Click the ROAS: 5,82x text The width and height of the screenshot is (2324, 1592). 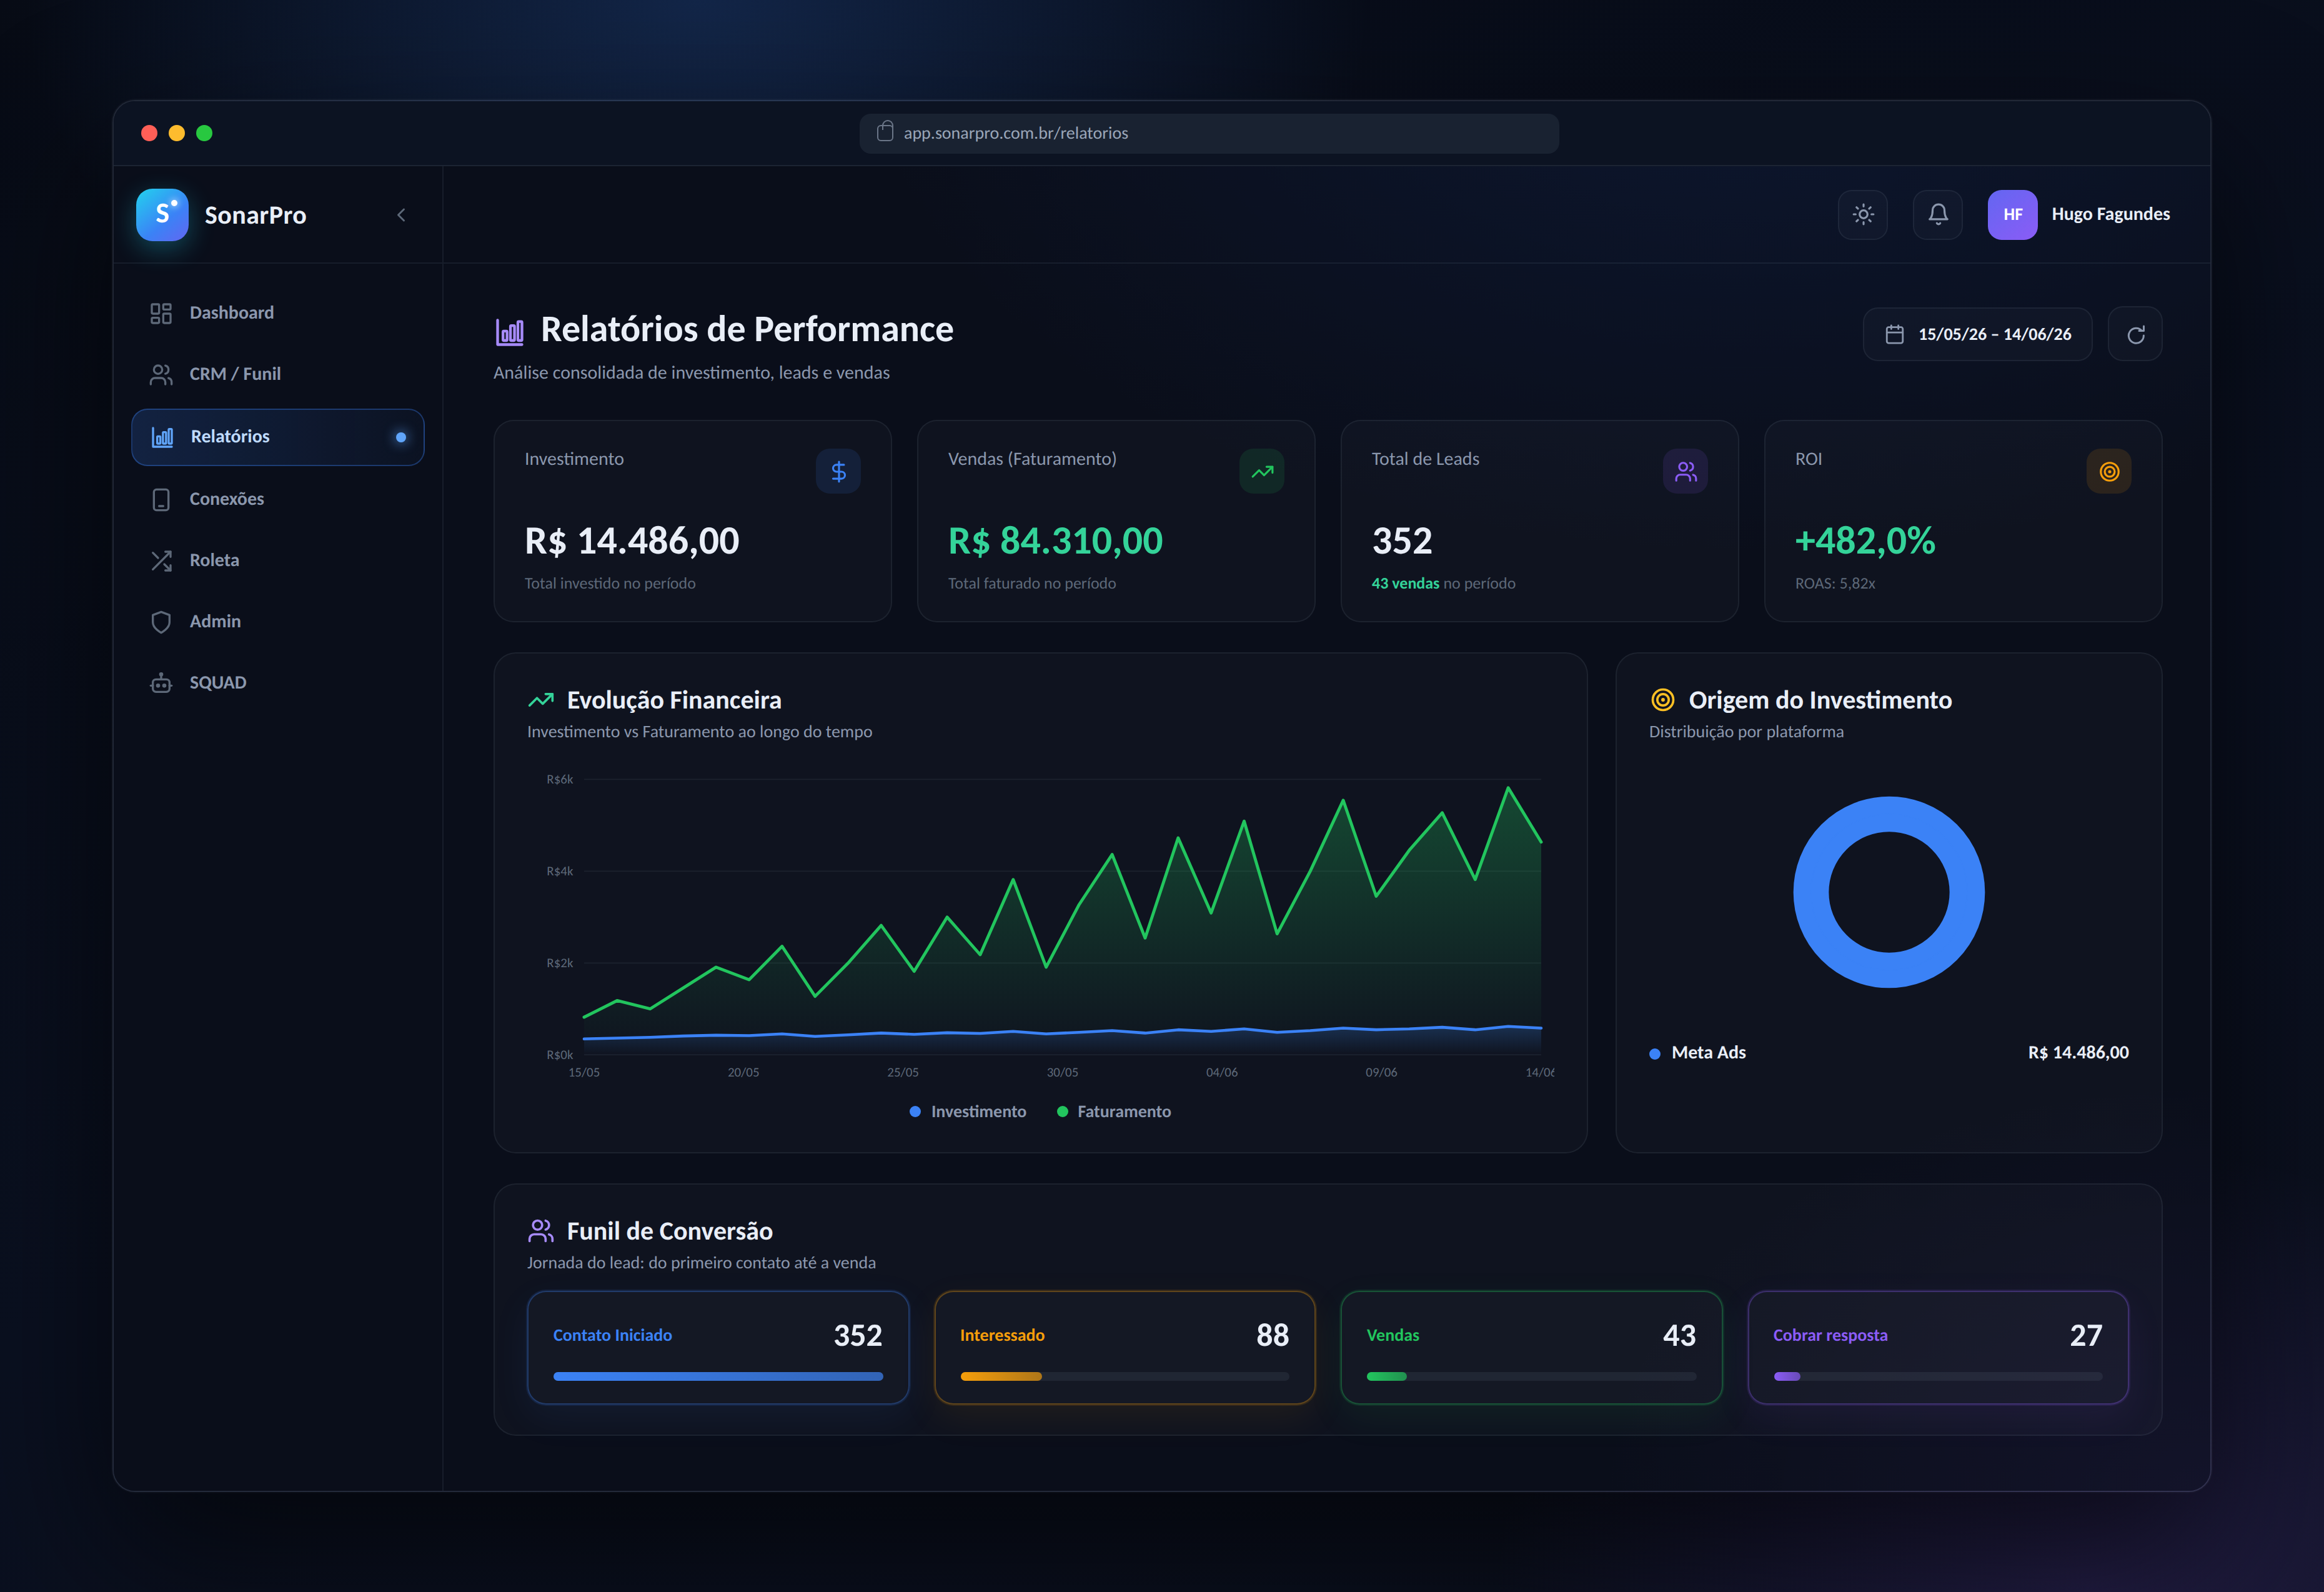1835,583
